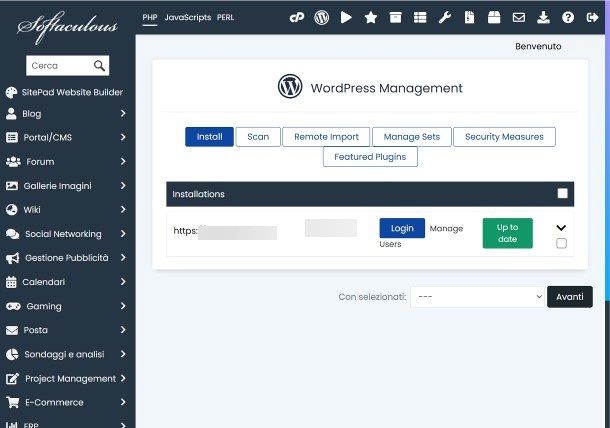The width and height of the screenshot is (610, 428).
Task: Open the installations list icon in toolbar
Action: coord(420,18)
